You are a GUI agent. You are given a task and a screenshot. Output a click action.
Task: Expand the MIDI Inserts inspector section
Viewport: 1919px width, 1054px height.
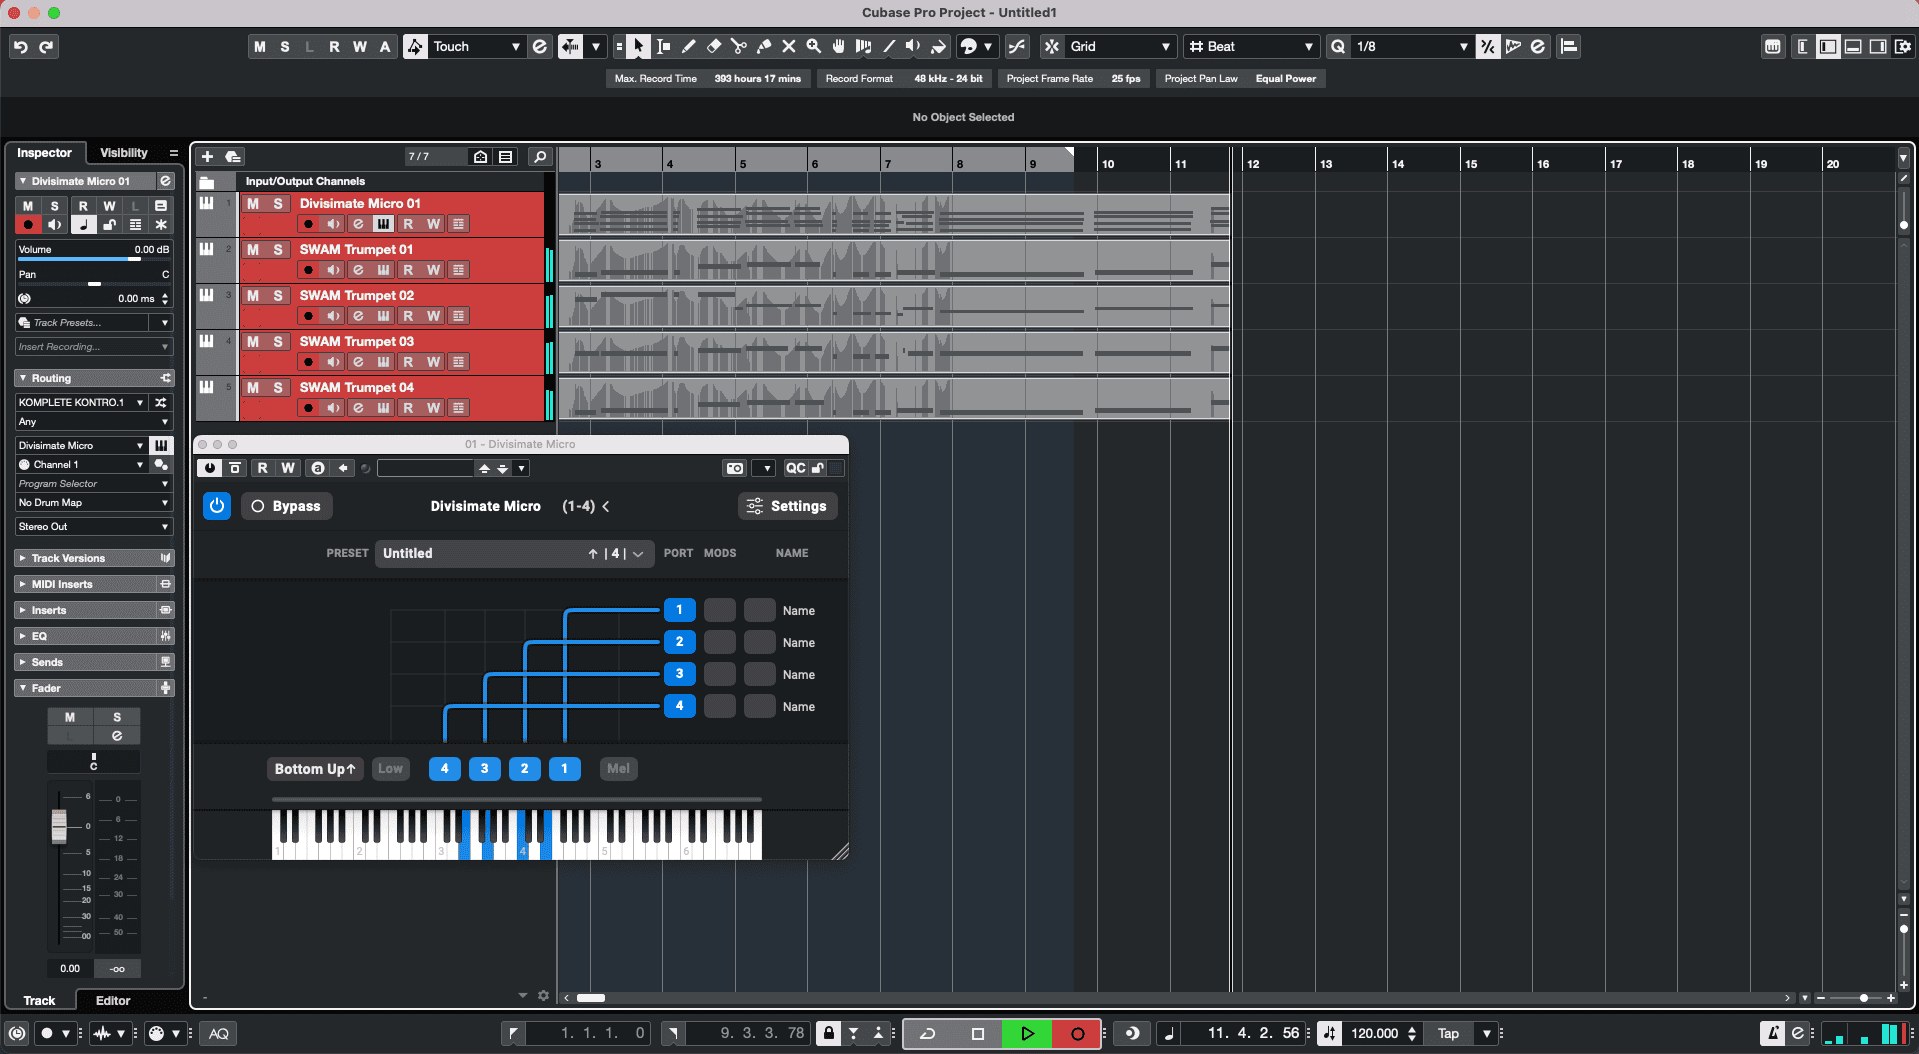94,584
